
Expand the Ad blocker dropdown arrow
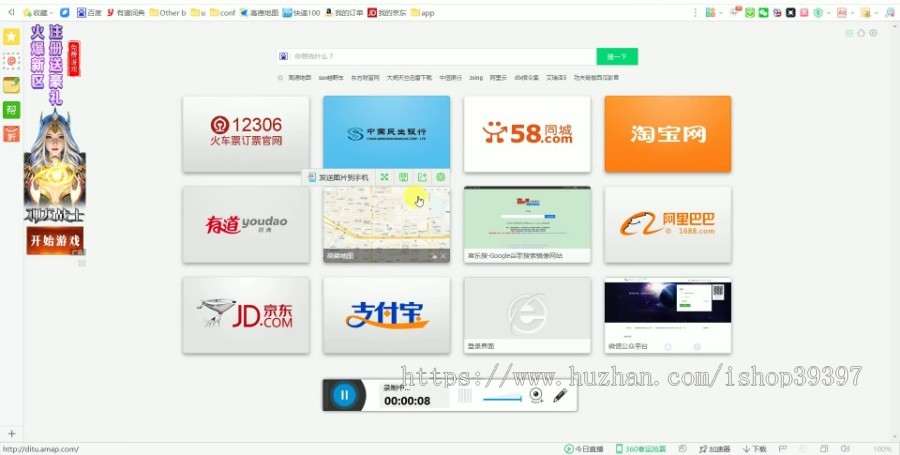tap(852, 13)
